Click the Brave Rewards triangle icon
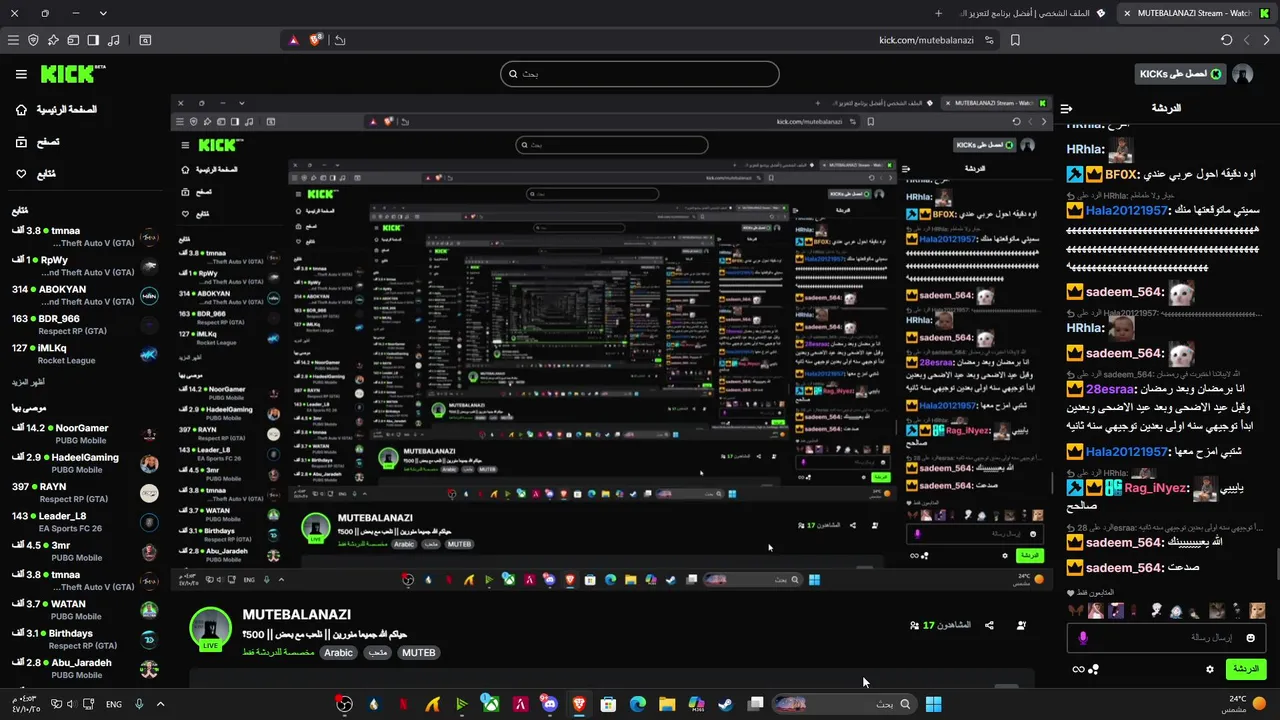 tap(294, 40)
